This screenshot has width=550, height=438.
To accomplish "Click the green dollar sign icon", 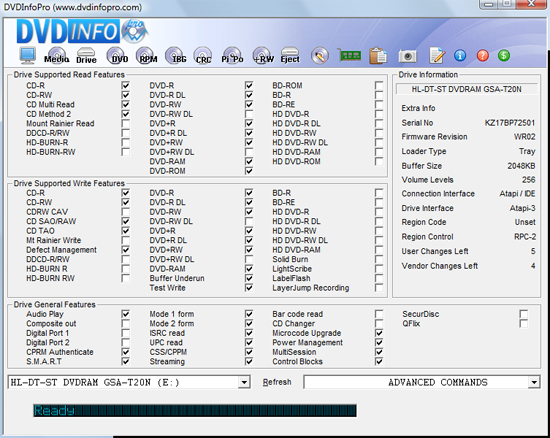I will (504, 55).
